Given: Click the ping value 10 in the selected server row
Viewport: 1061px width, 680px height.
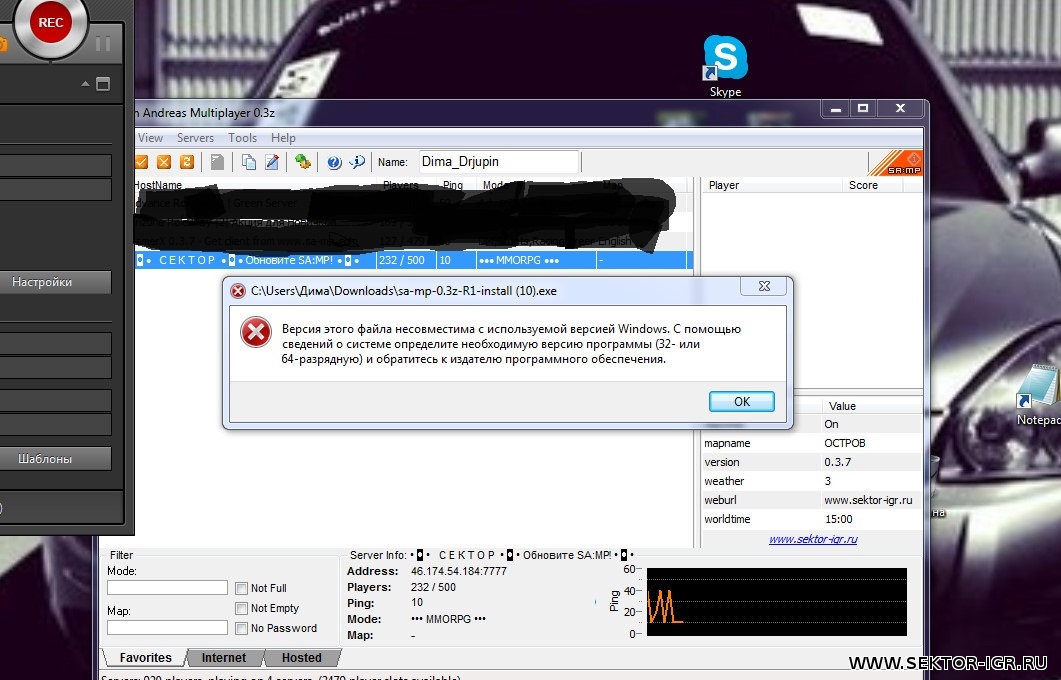Looking at the screenshot, I should [455, 260].
